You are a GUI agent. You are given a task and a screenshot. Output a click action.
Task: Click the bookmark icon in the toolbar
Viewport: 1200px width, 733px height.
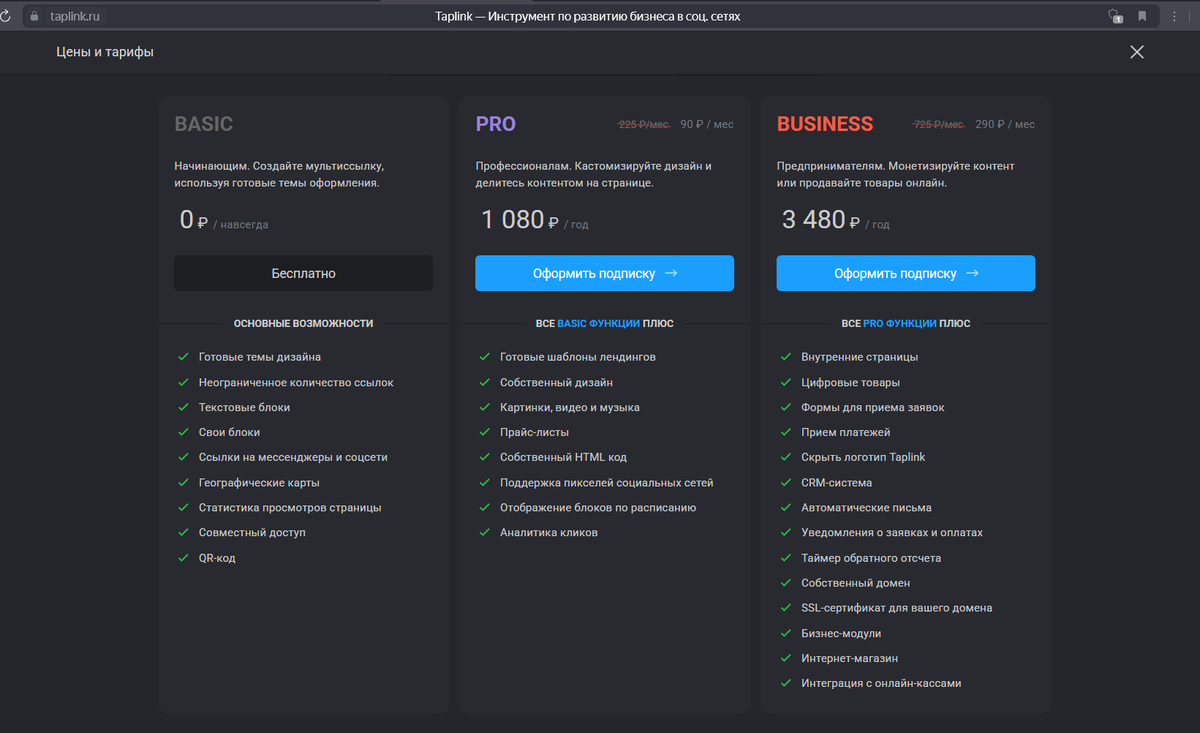[x=1143, y=16]
